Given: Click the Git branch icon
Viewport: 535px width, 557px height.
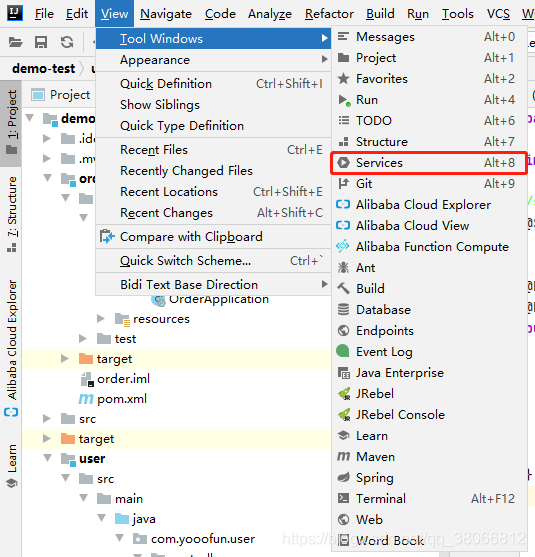Looking at the screenshot, I should [x=343, y=184].
